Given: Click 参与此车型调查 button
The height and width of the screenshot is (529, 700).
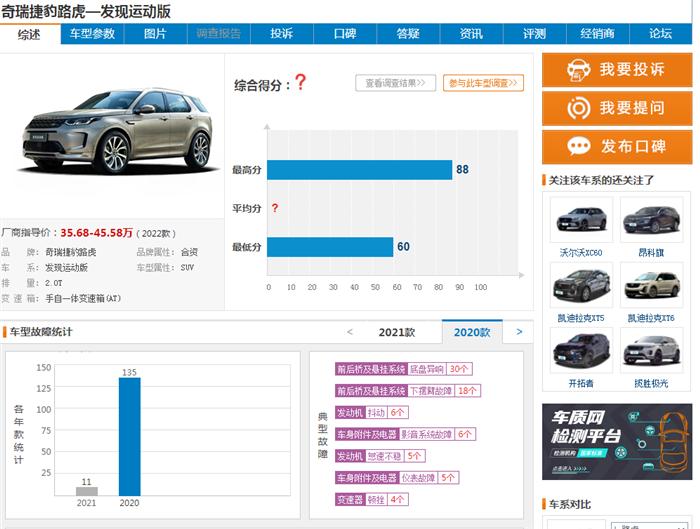Looking at the screenshot, I should (x=483, y=83).
